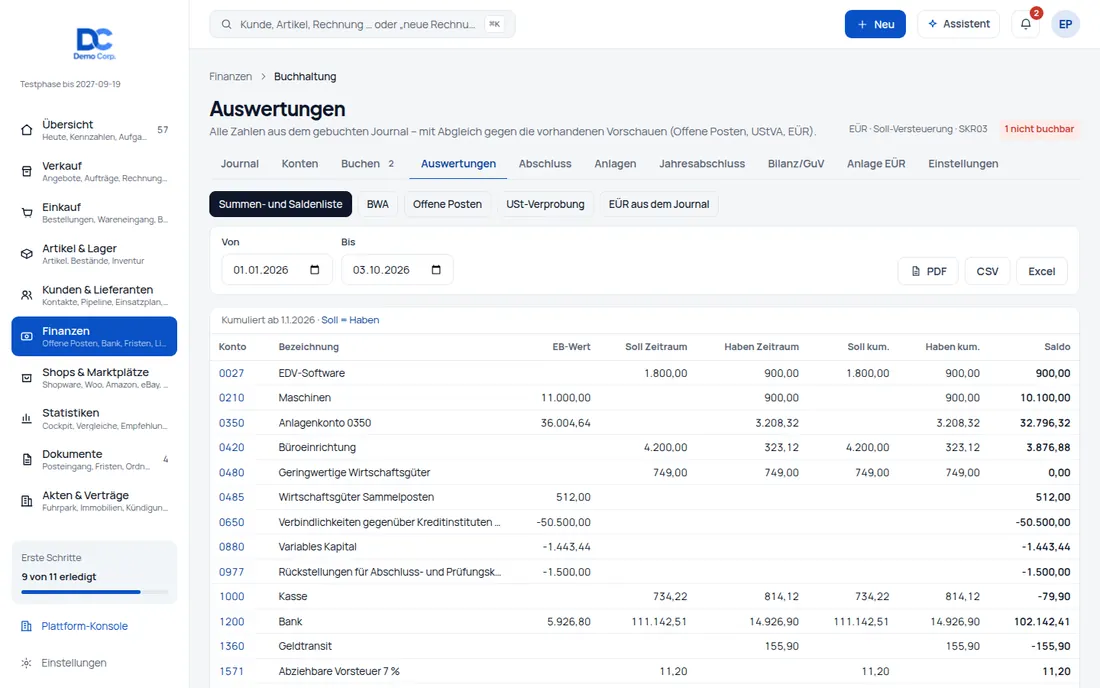Click the 'Variables Kapital' row name

317,547
